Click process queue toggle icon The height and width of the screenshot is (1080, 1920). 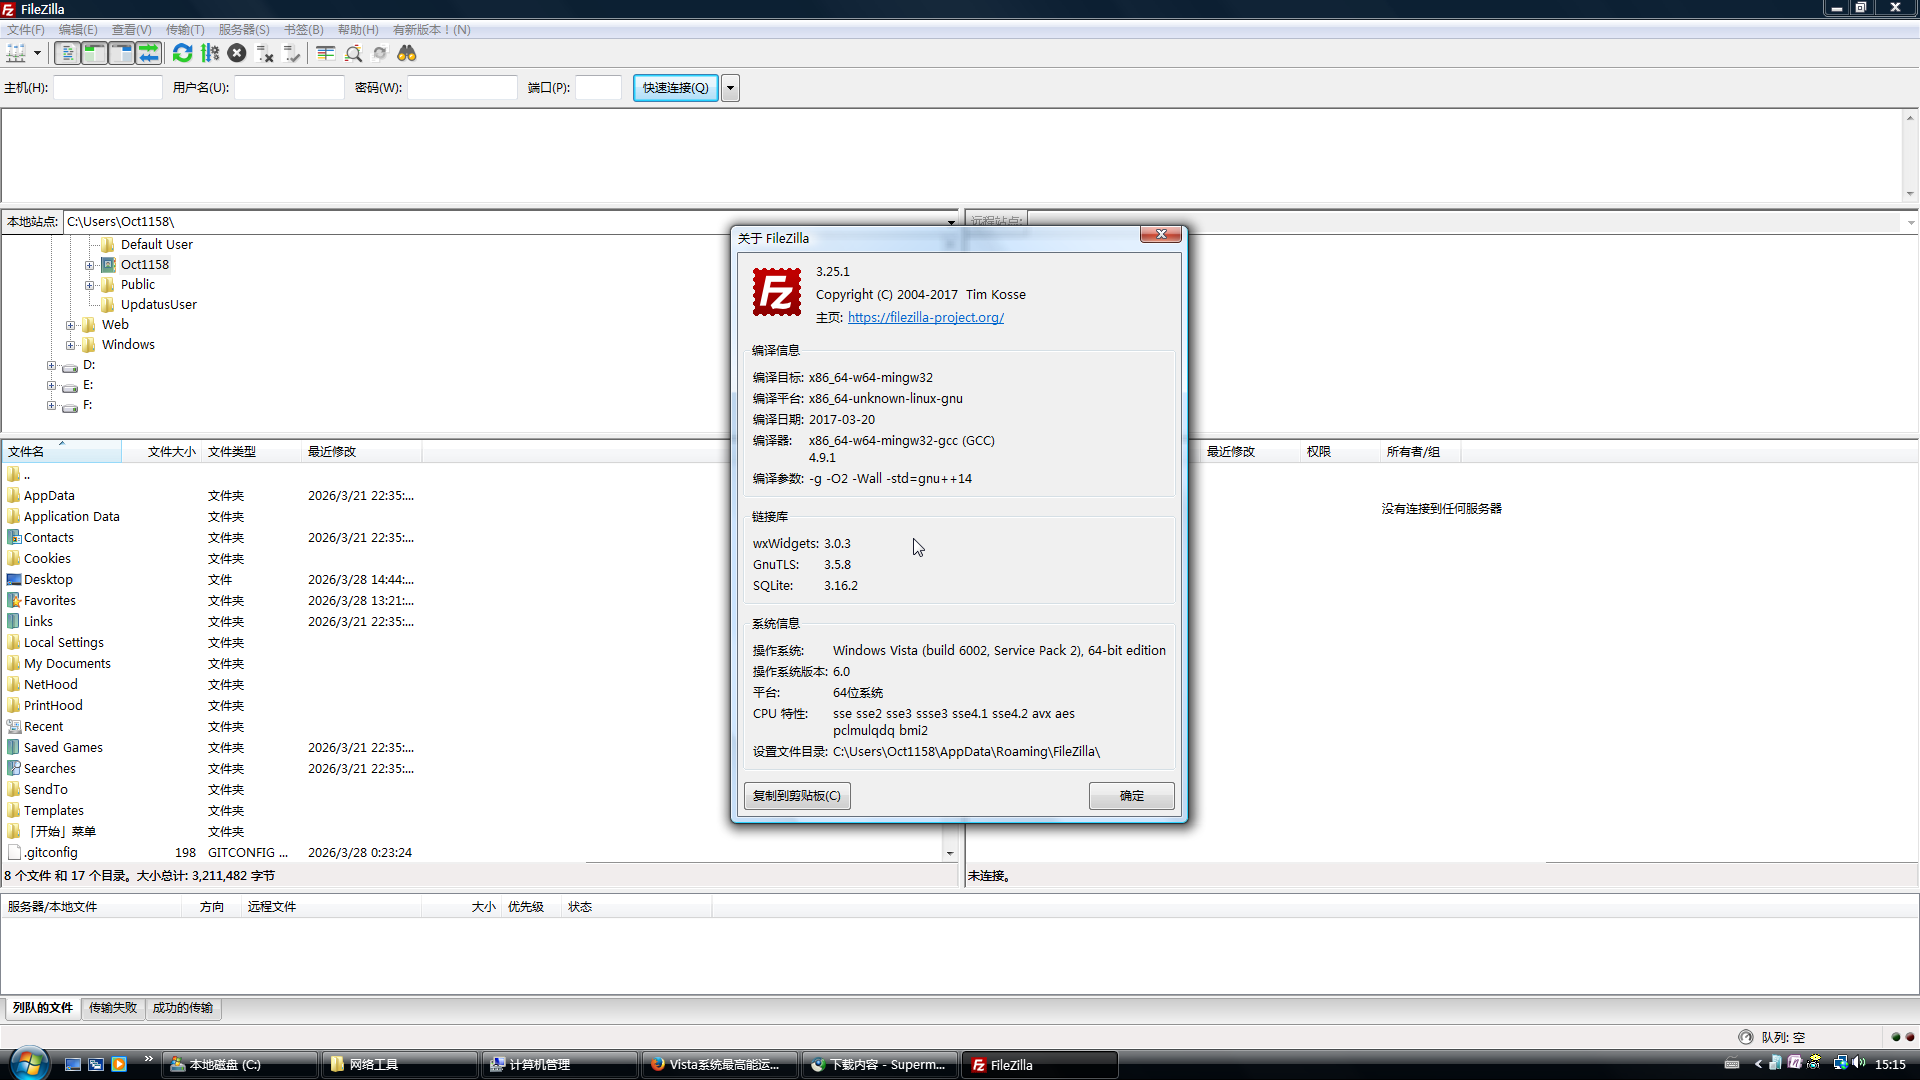[x=210, y=54]
